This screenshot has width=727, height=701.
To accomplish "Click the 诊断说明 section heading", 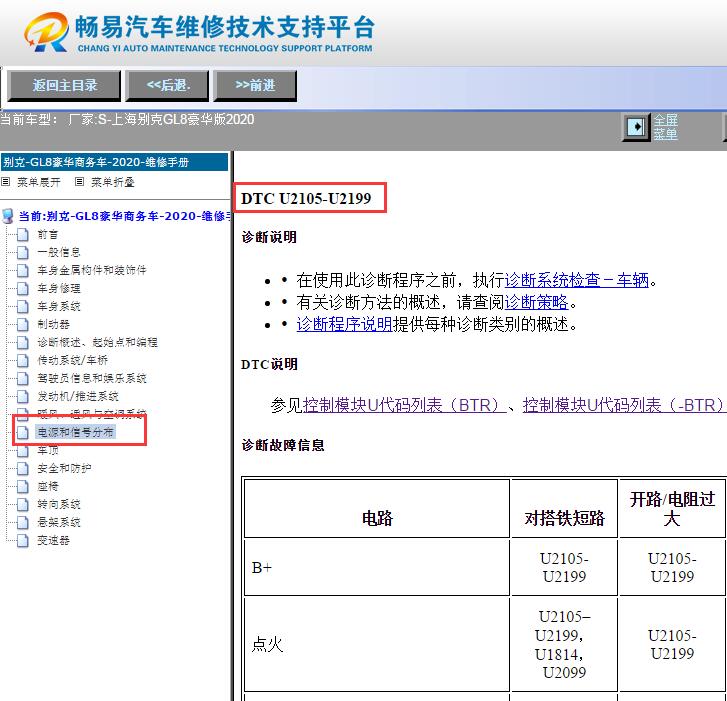I will pyautogui.click(x=269, y=237).
